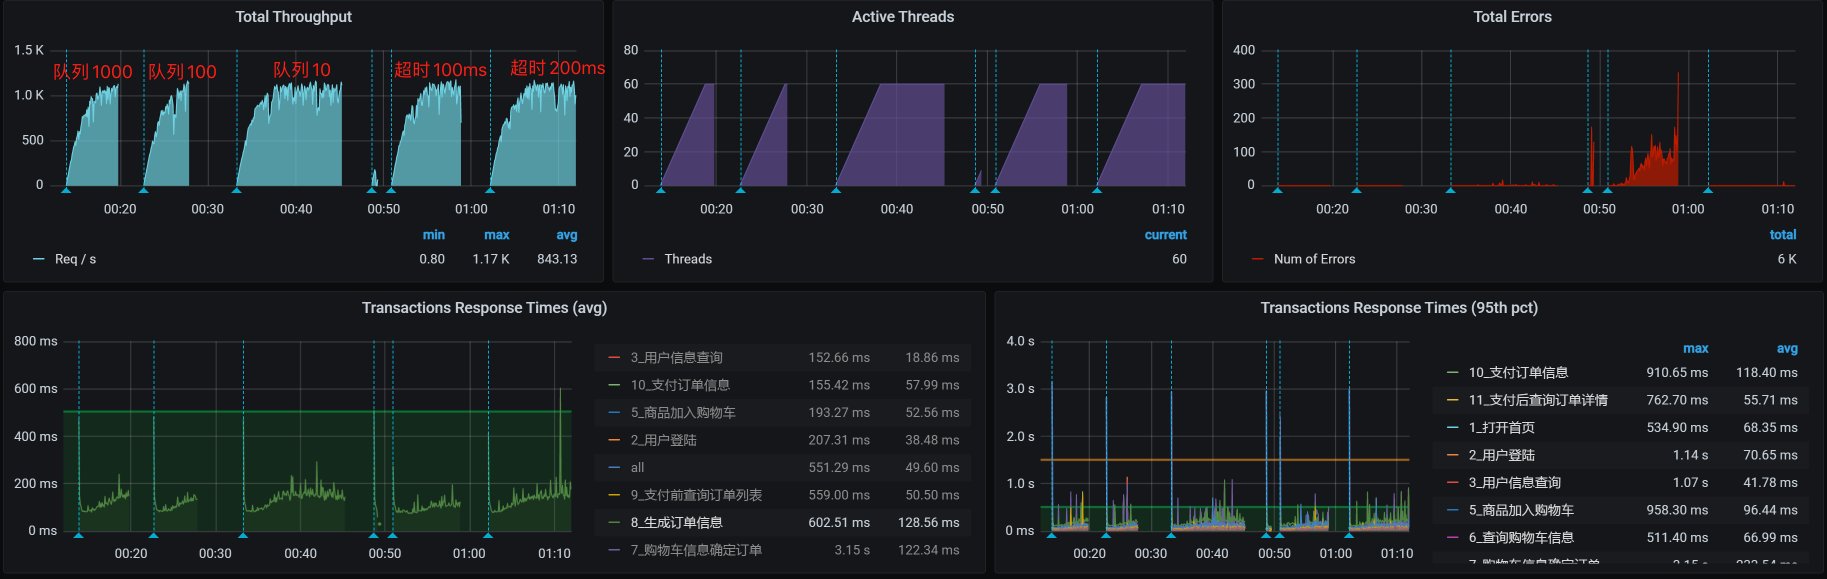Image resolution: width=1827 pixels, height=579 pixels.
Task: Open the Total Throughput panel title menu
Action: pos(293,17)
